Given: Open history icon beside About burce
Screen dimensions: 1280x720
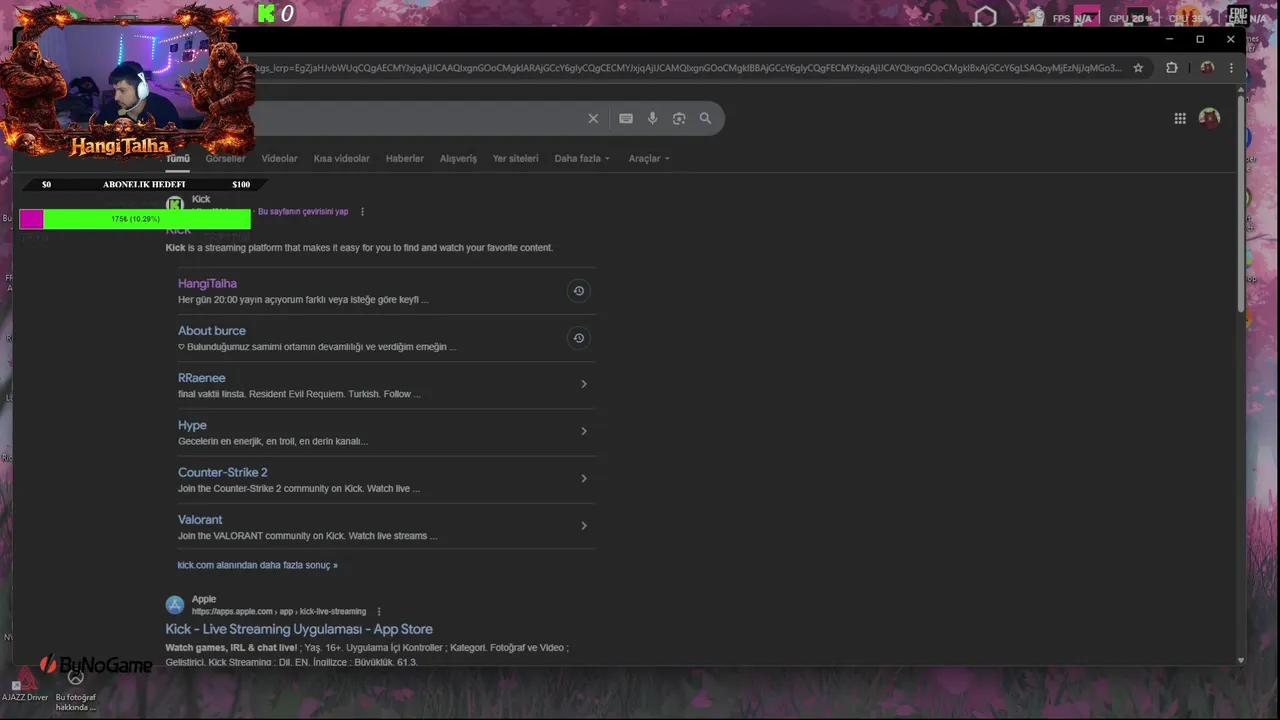Looking at the screenshot, I should [578, 338].
